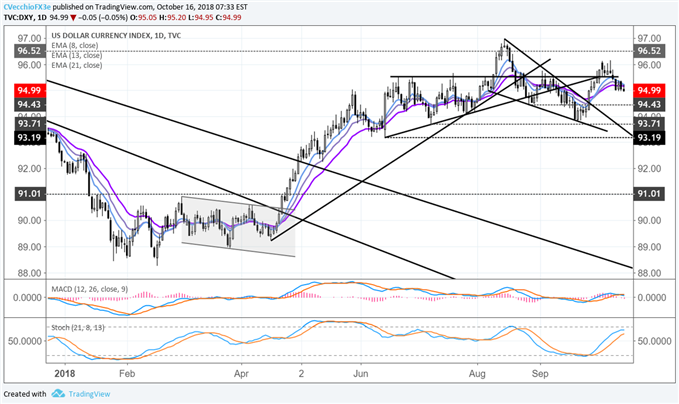Click the MACD (12, 26, close, 9) label
Image resolution: width=679 pixels, height=404 pixels.
coord(90,289)
